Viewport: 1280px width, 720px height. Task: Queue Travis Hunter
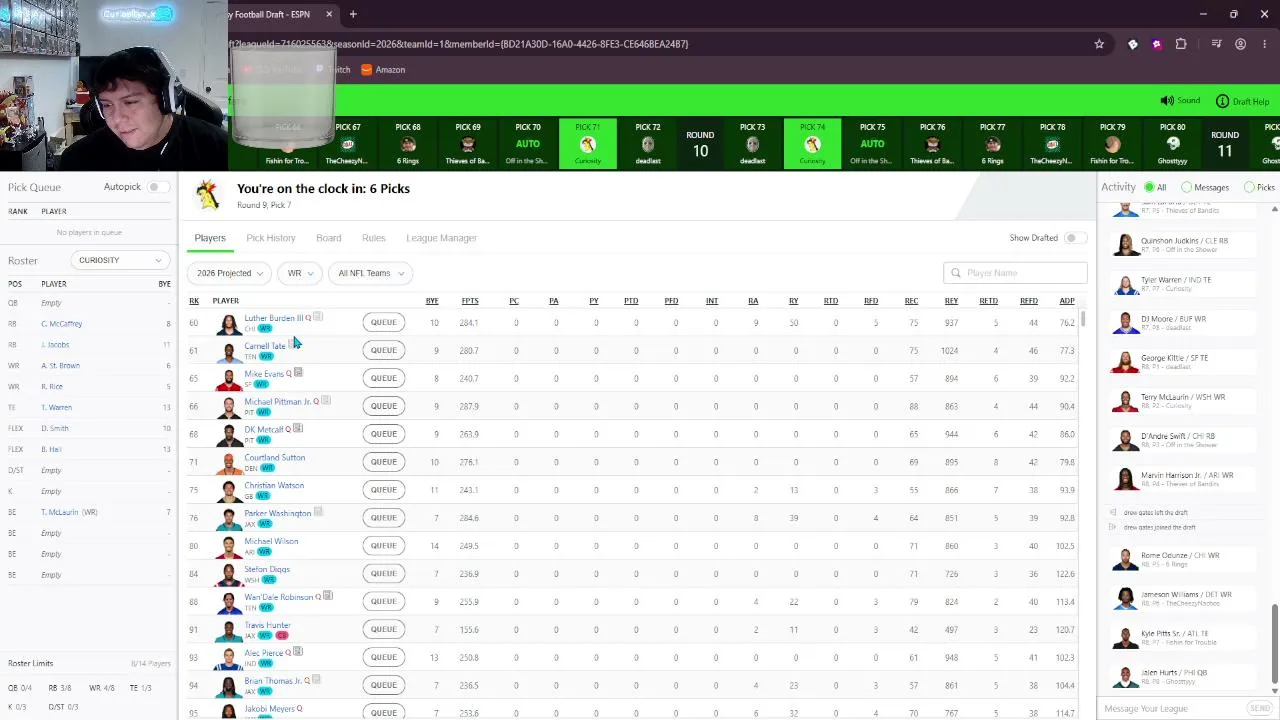pyautogui.click(x=384, y=629)
